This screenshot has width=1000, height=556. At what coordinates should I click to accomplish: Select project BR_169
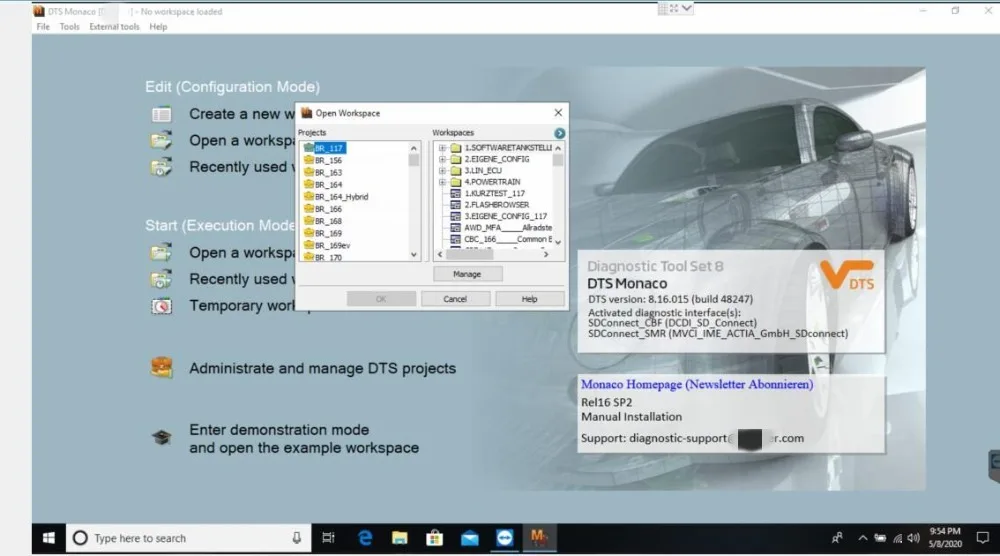click(328, 233)
